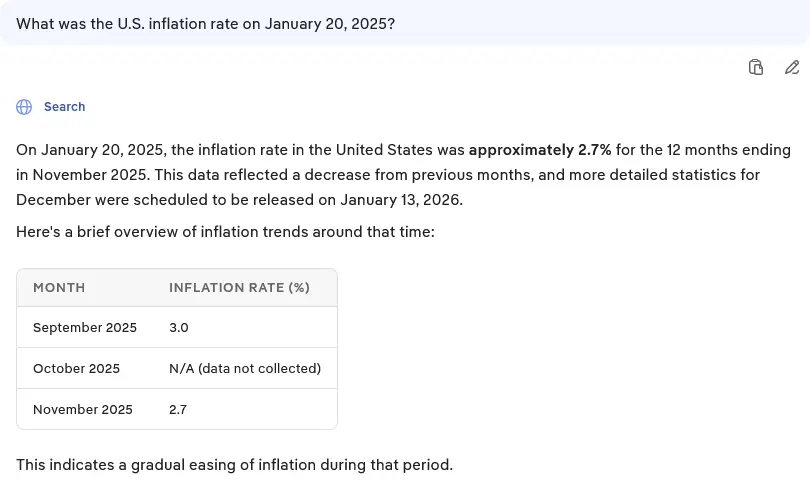The image size is (810, 485).
Task: Select the 3.0 inflation value cell
Action: coord(179,328)
